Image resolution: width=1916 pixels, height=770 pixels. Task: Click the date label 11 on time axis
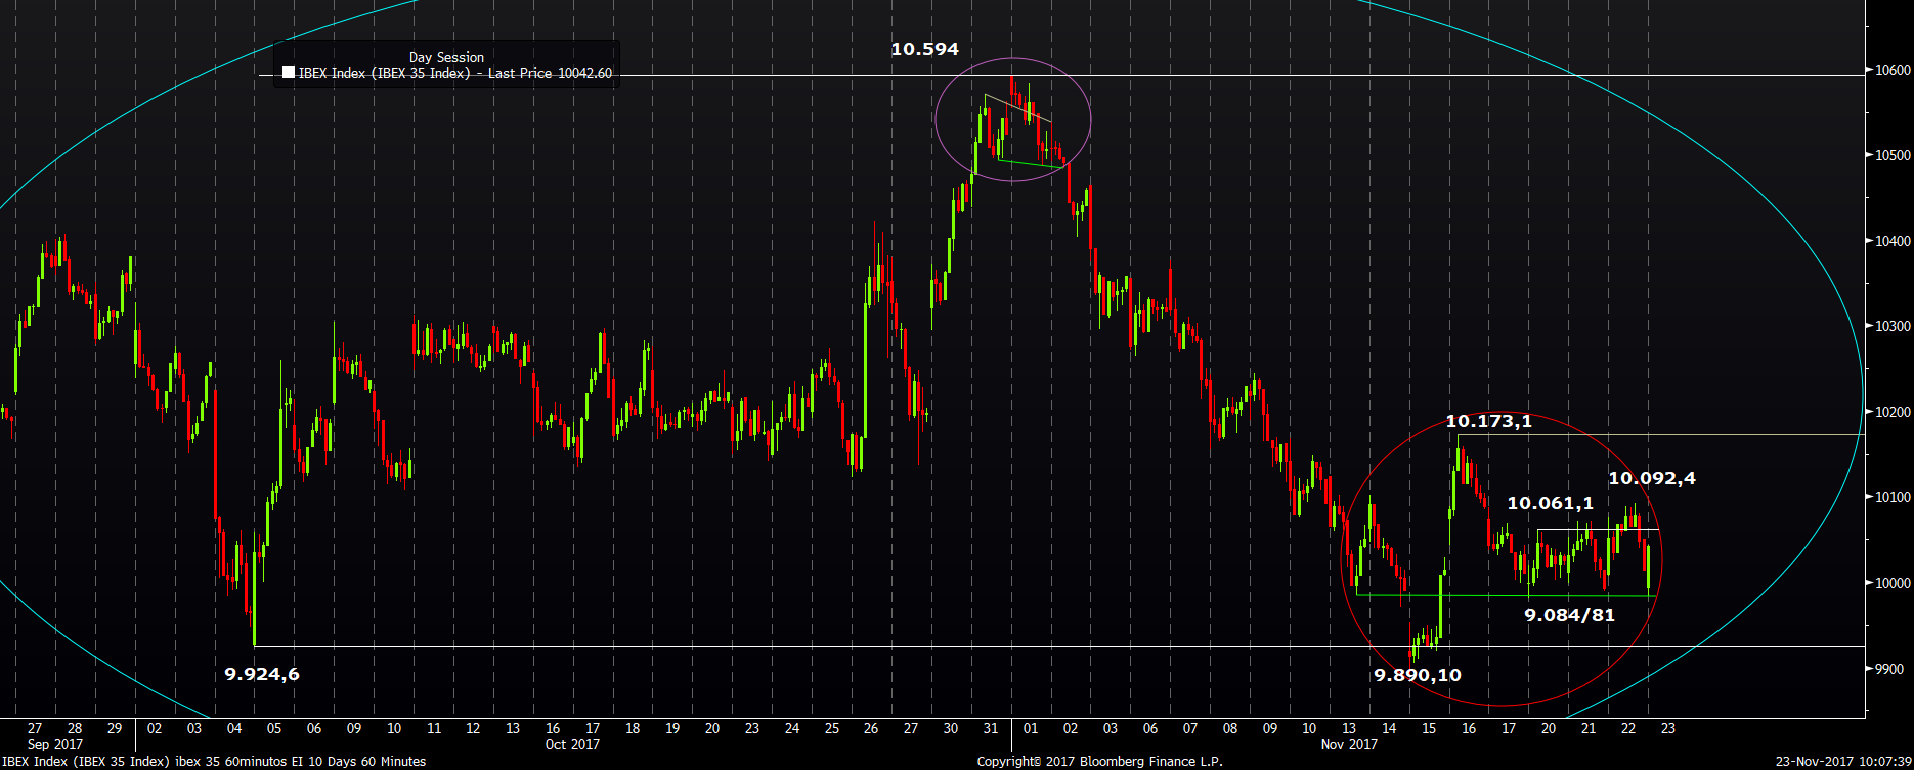pyautogui.click(x=434, y=728)
